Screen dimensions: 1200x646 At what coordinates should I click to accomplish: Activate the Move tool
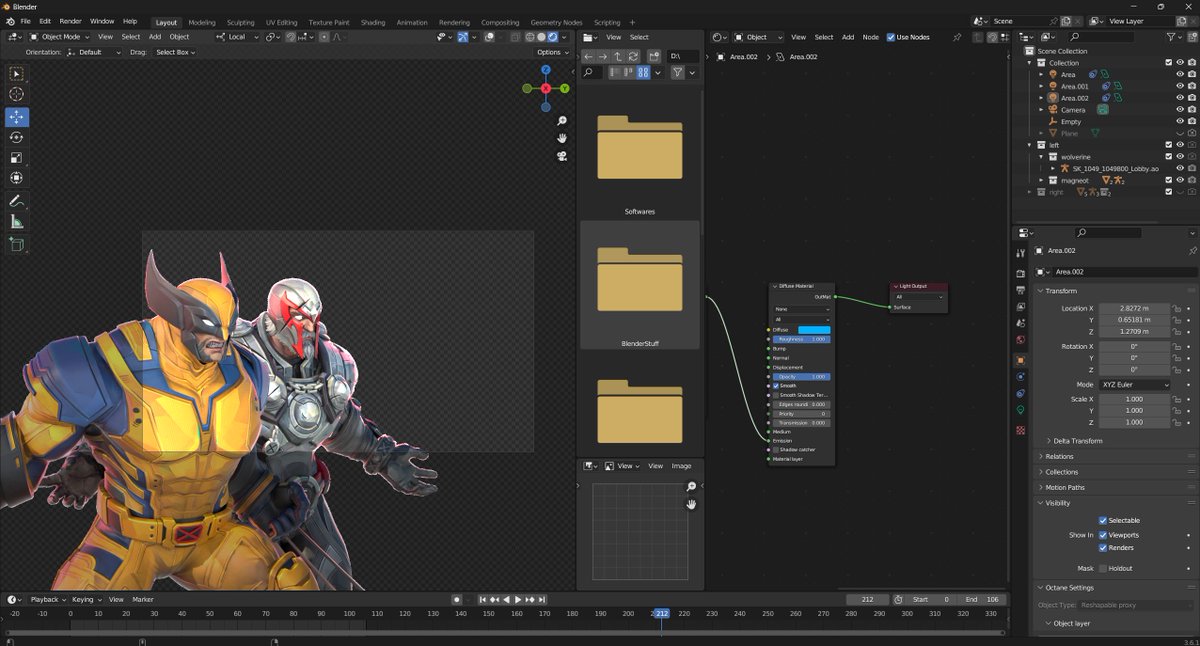[17, 117]
